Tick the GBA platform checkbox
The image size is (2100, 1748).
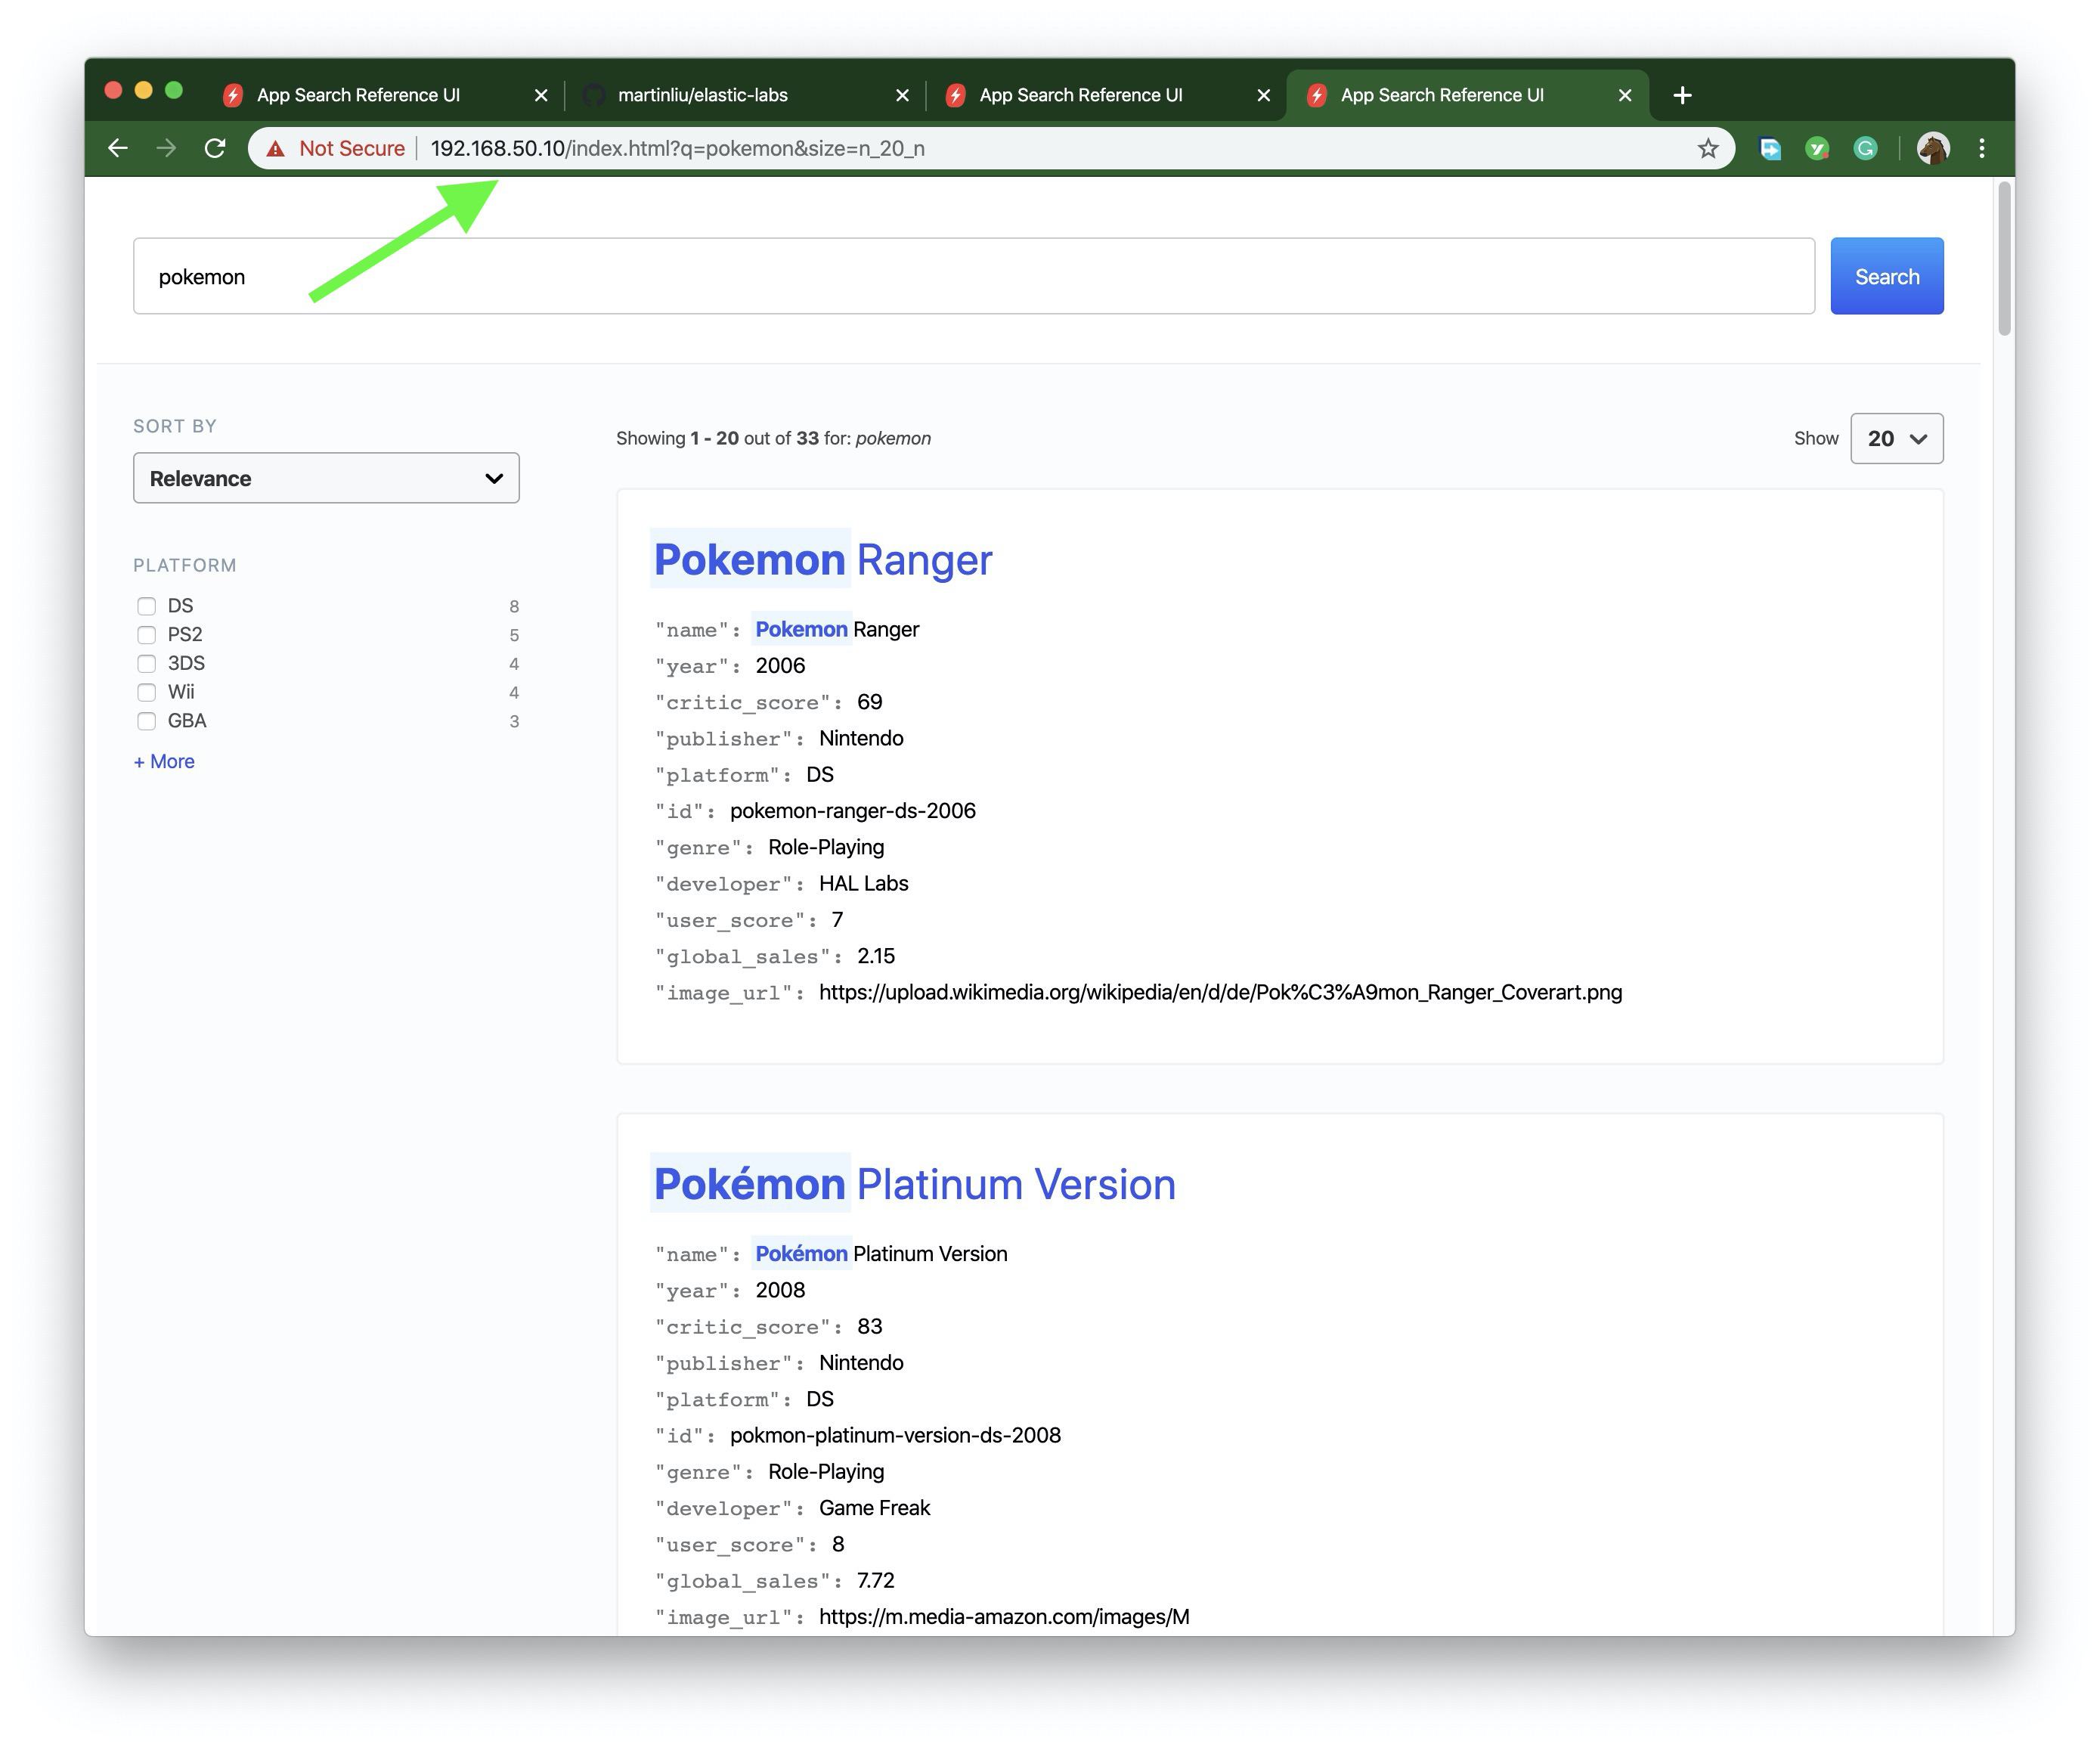147,721
